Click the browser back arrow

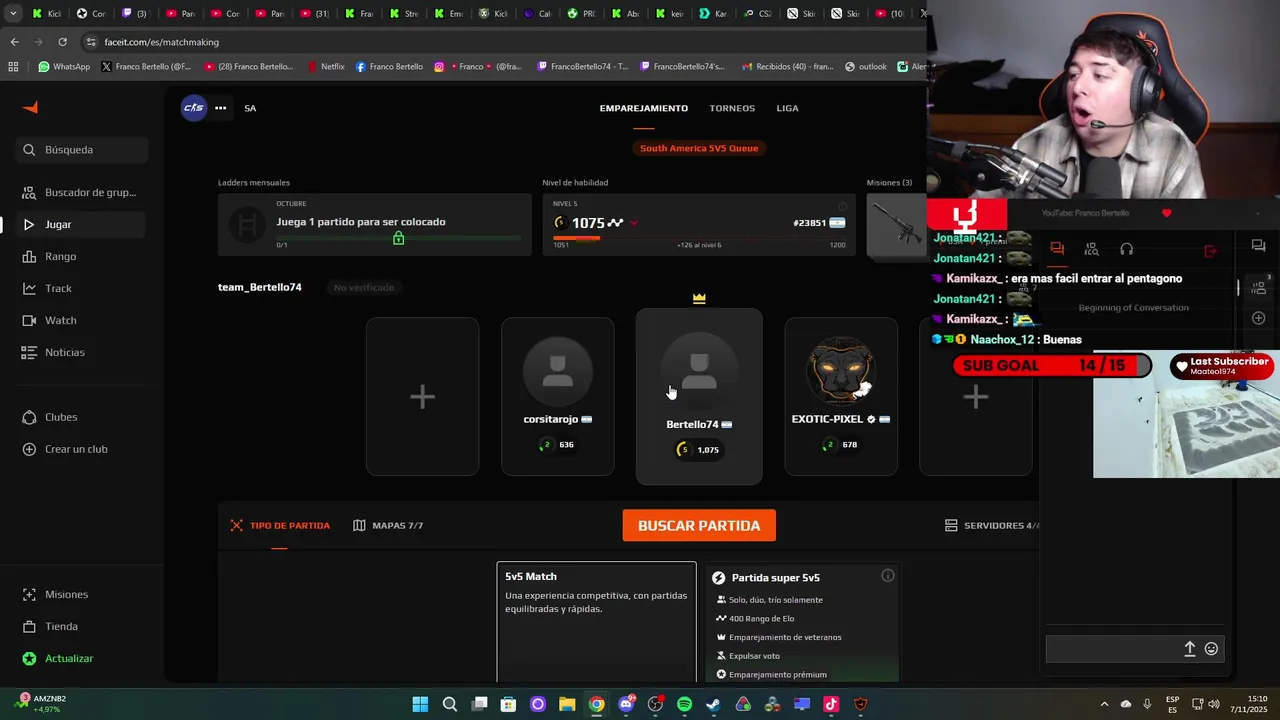(x=14, y=42)
